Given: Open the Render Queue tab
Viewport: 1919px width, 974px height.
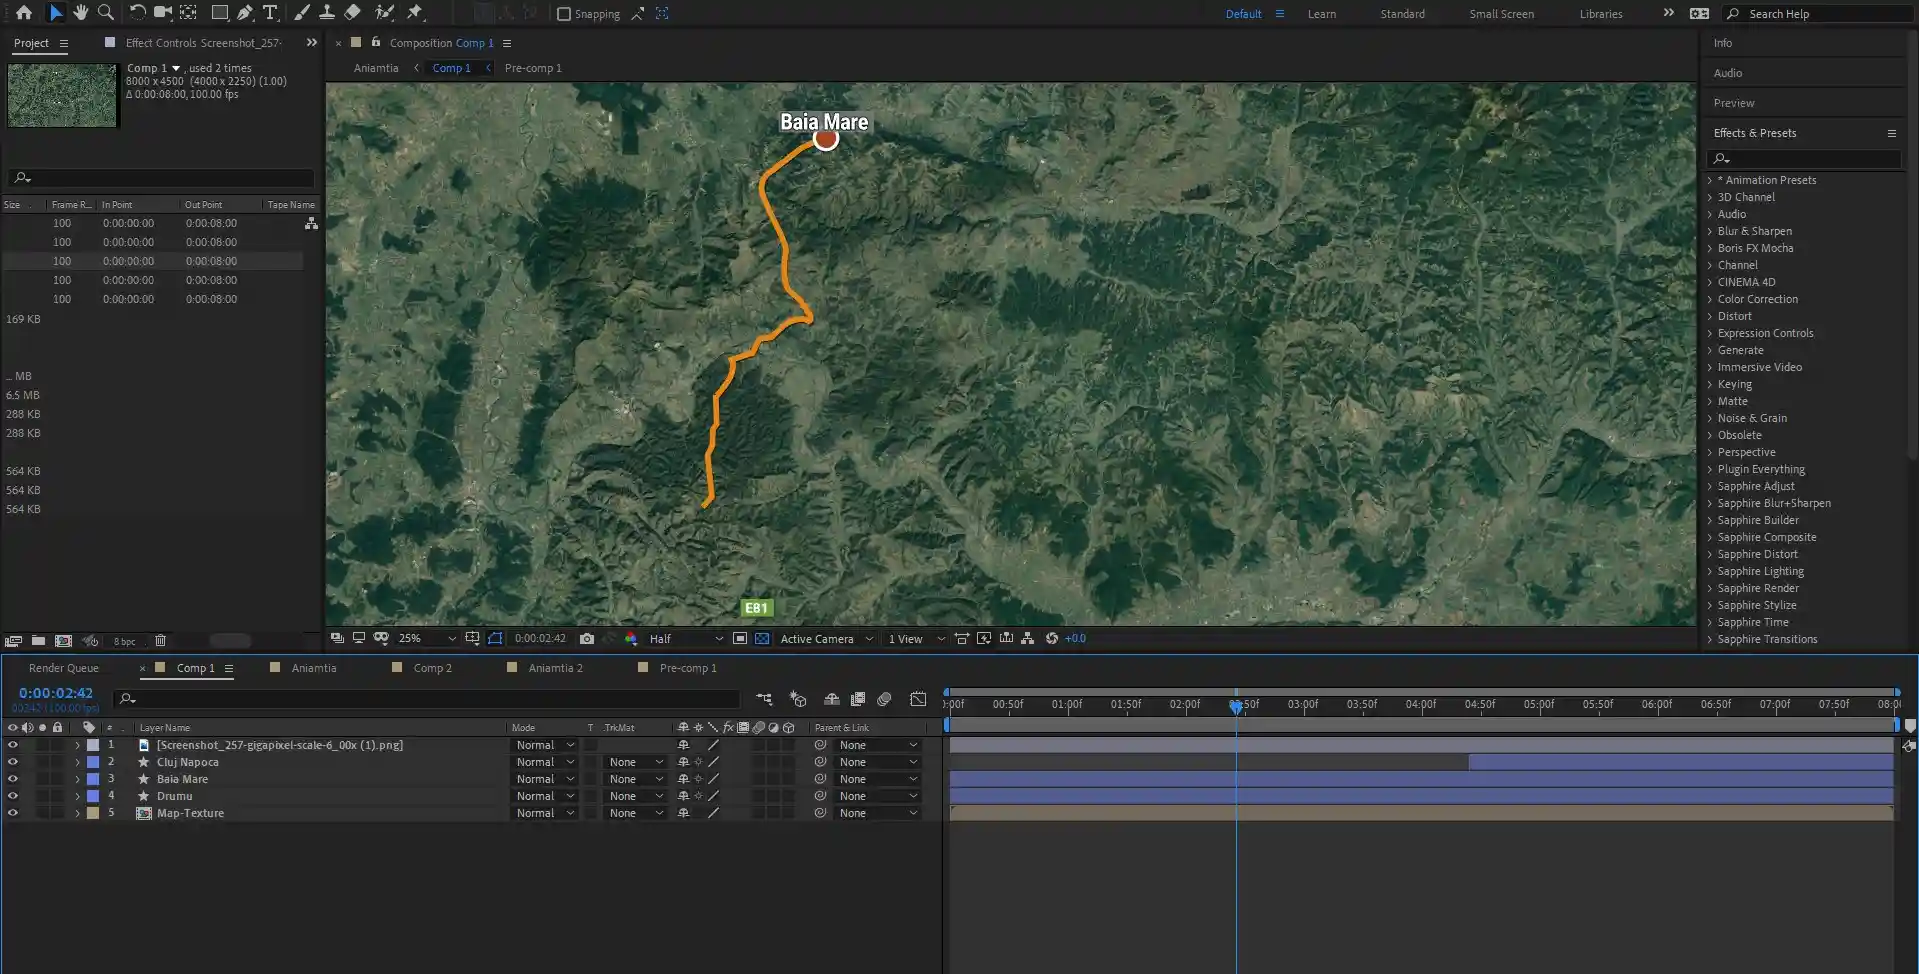Looking at the screenshot, I should (x=64, y=668).
